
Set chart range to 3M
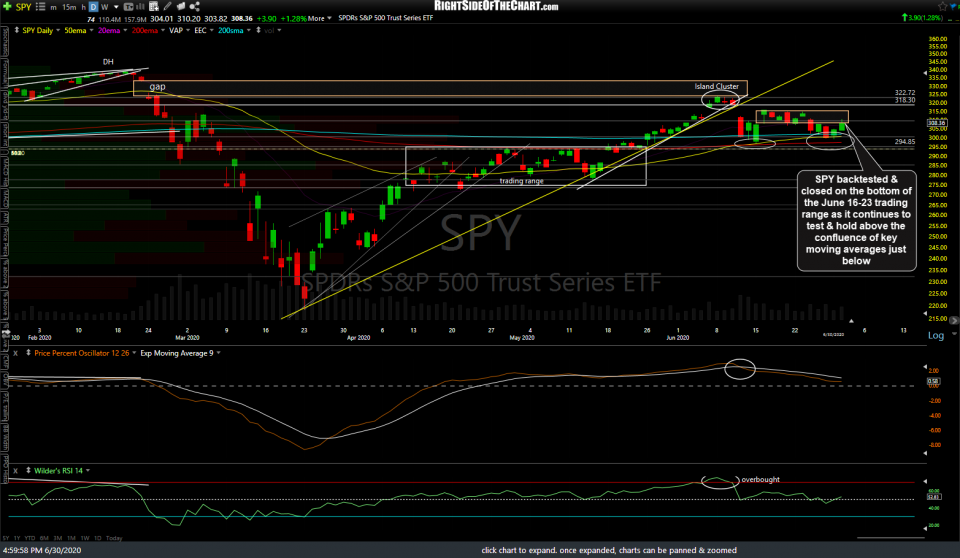(x=58, y=538)
